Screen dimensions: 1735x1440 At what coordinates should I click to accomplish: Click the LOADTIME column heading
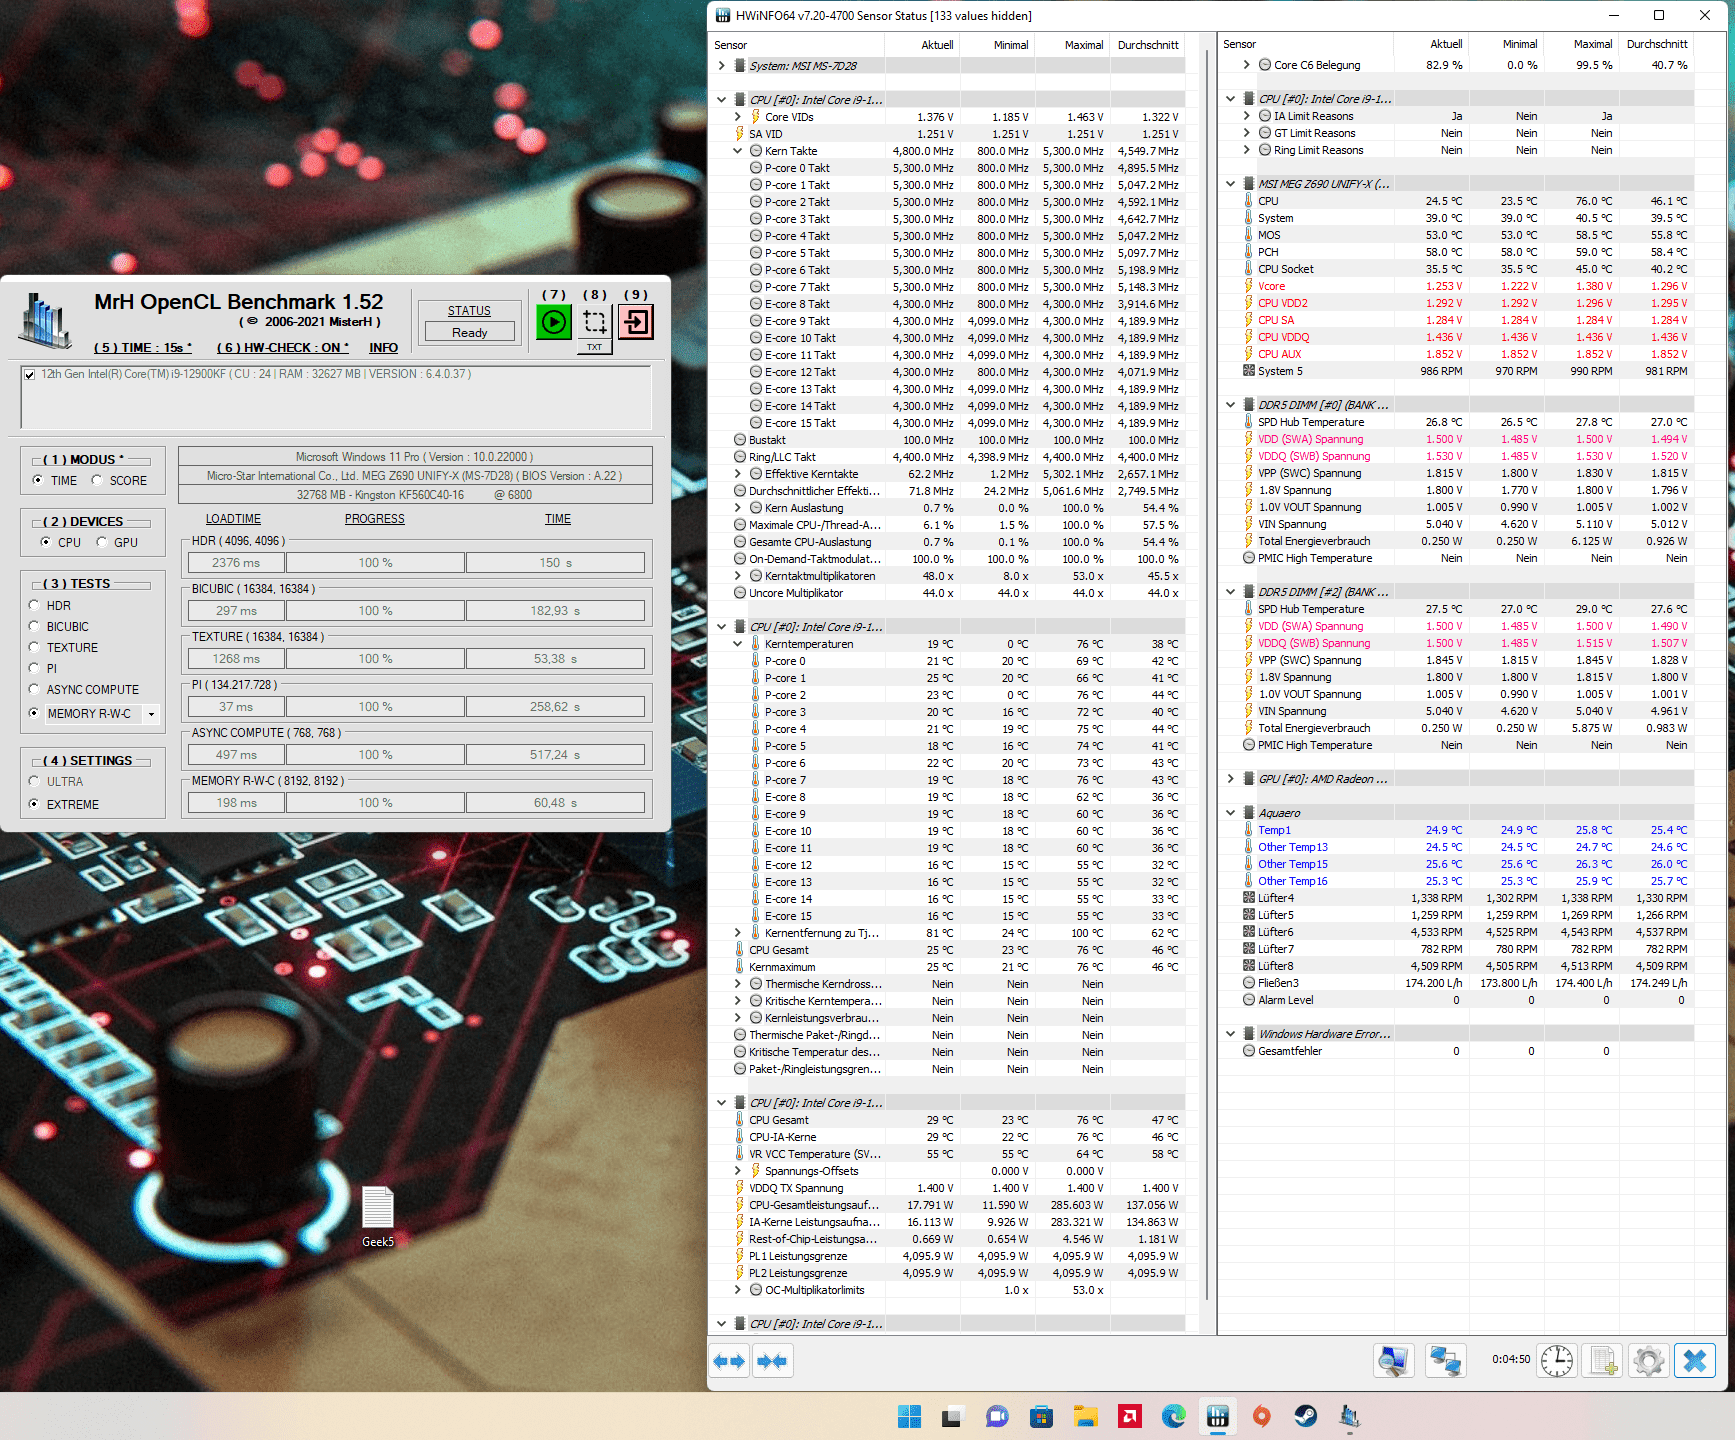click(233, 519)
